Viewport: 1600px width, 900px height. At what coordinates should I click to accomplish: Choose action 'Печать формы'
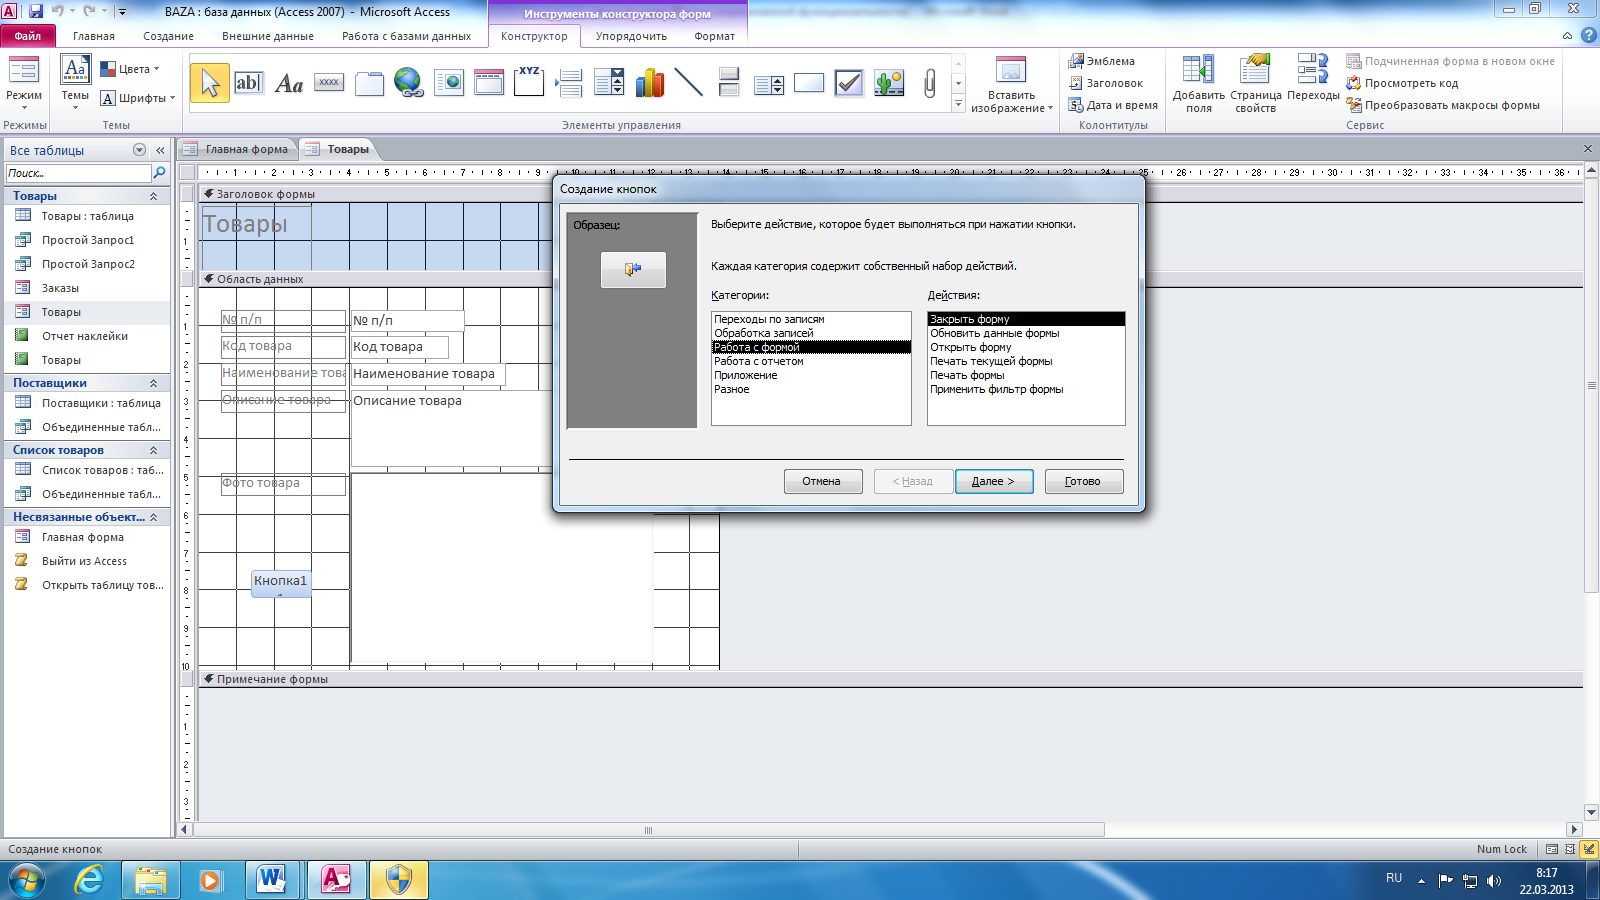pyautogui.click(x=1026, y=375)
